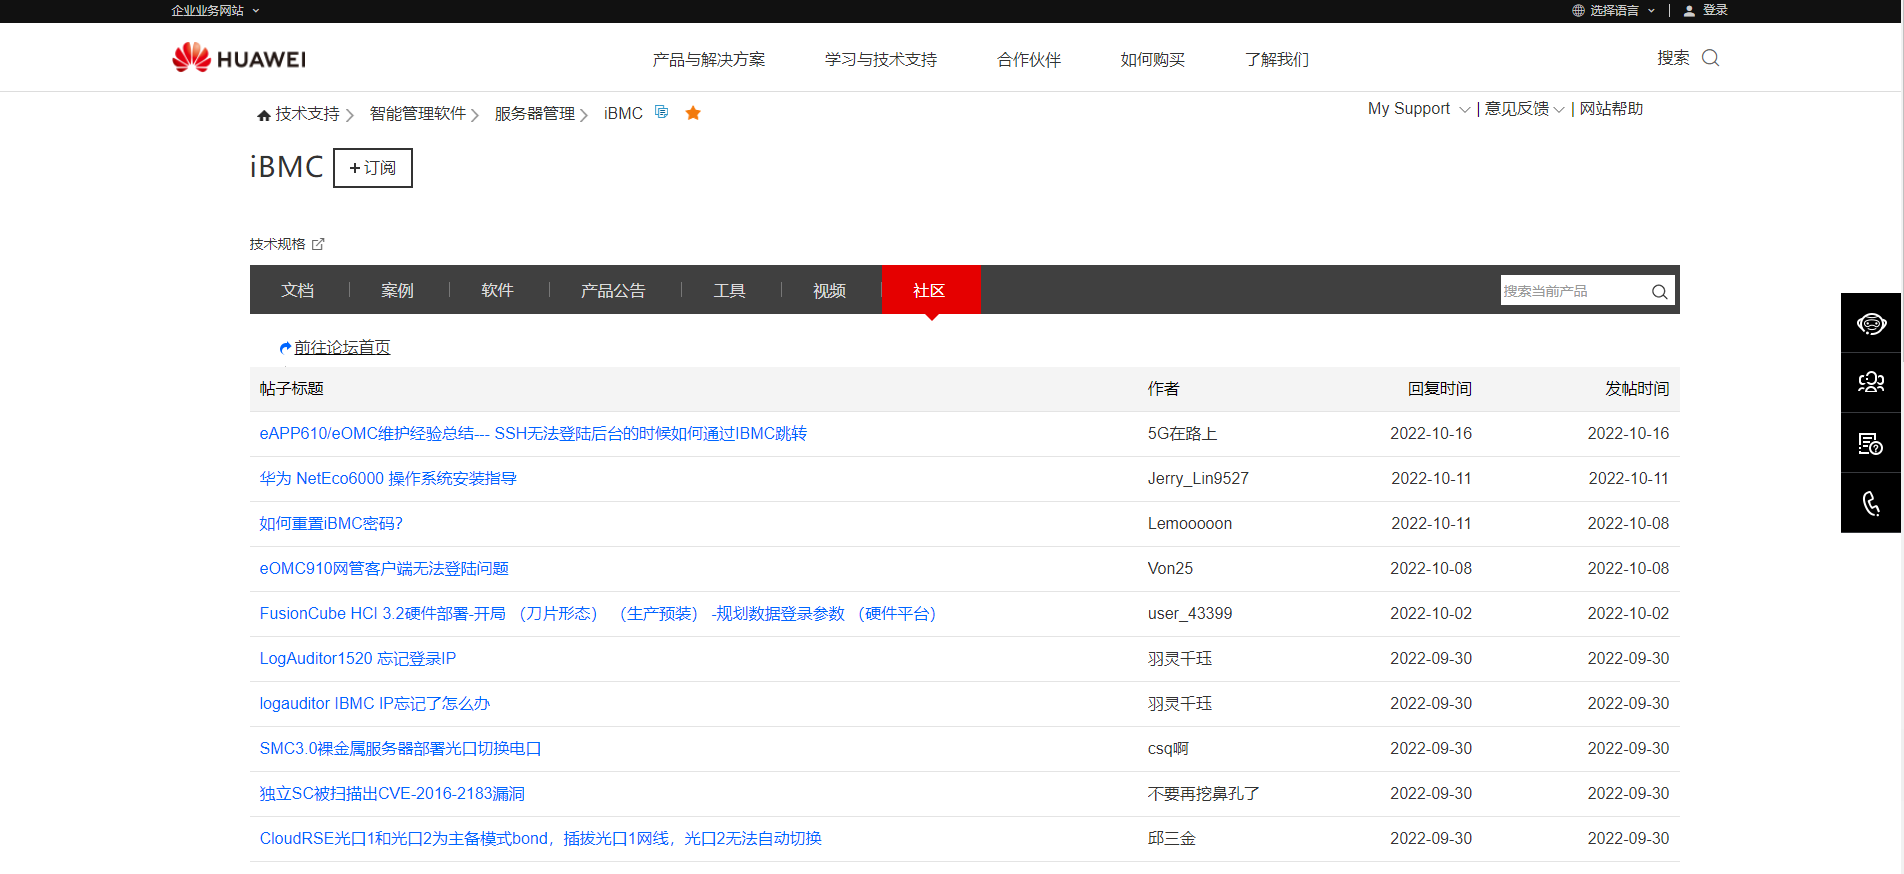Open 如何购买 menu
The image size is (1904, 874).
pos(1153,60)
